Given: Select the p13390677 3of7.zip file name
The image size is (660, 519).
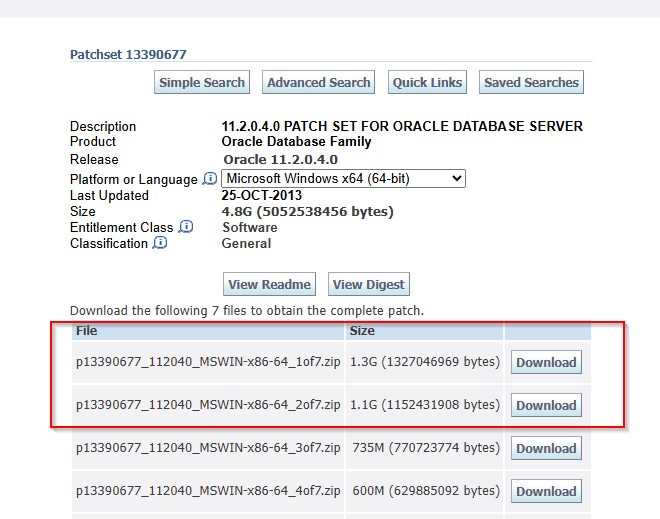Looking at the screenshot, I should click(x=208, y=448).
